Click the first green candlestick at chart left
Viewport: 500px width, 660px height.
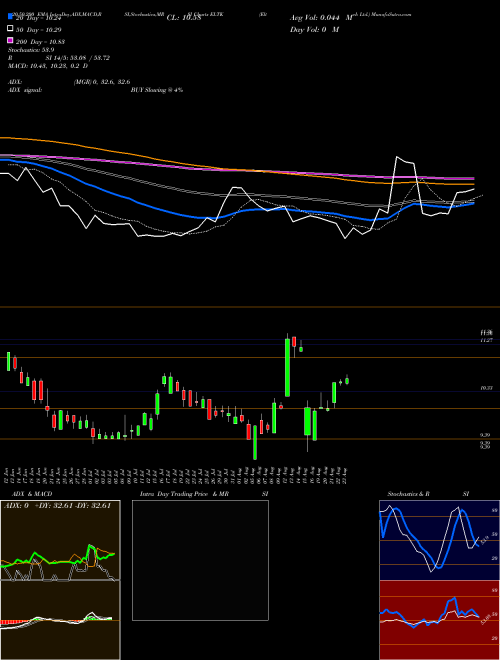8,362
